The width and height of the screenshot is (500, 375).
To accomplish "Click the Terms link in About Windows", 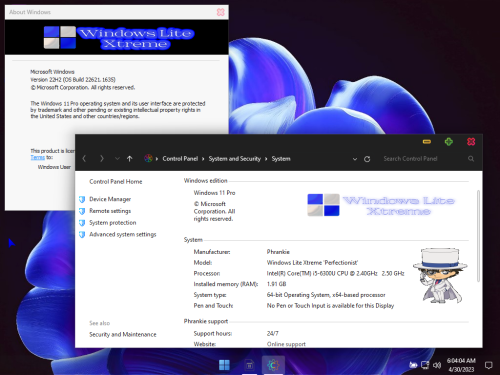I will pyautogui.click(x=38, y=157).
